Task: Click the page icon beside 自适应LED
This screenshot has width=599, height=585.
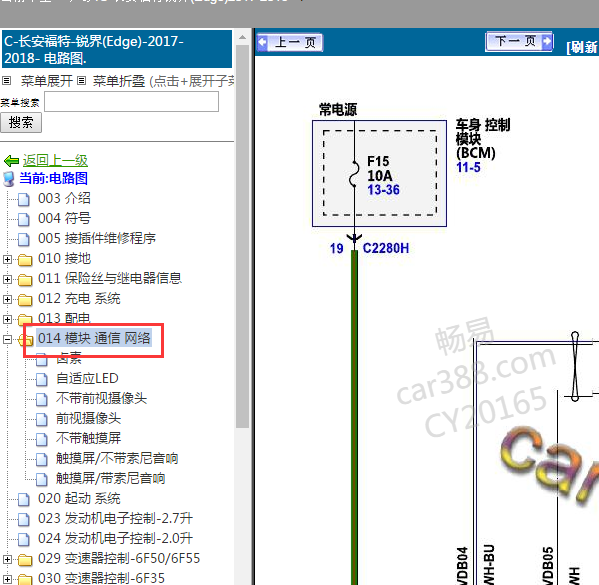Action: tap(42, 379)
